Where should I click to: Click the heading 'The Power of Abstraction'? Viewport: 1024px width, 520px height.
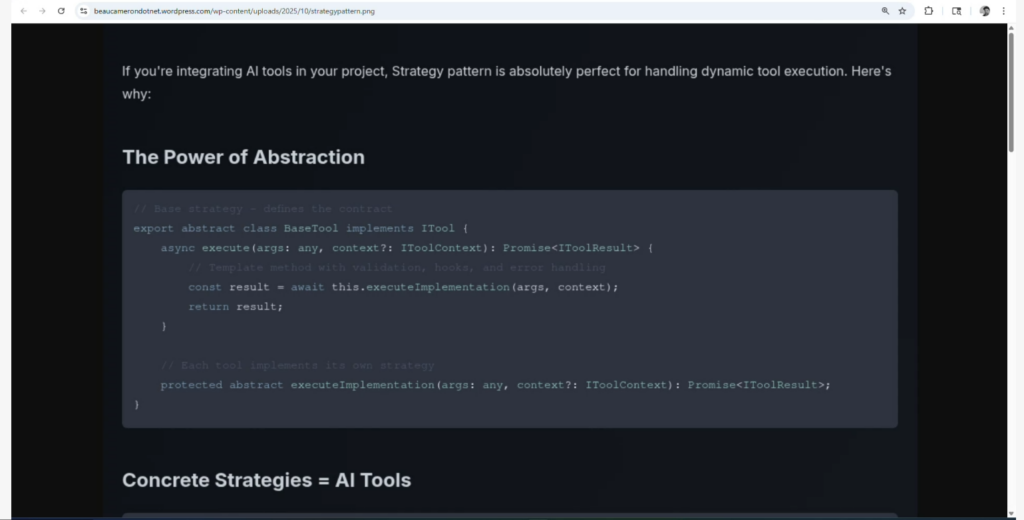243,157
